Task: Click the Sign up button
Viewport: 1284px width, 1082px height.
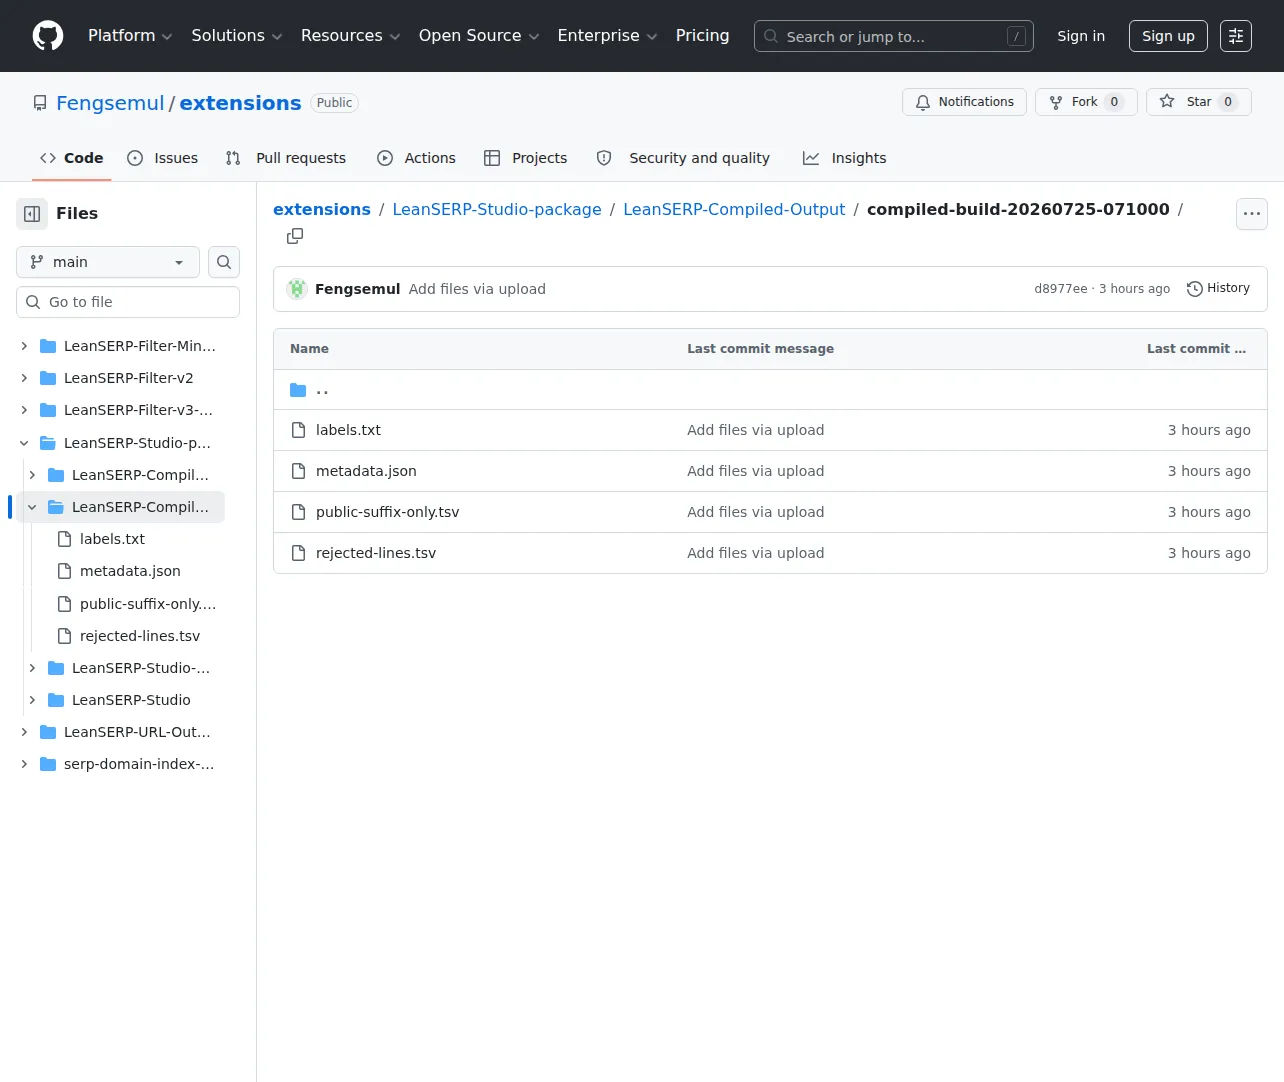Action: (1168, 36)
